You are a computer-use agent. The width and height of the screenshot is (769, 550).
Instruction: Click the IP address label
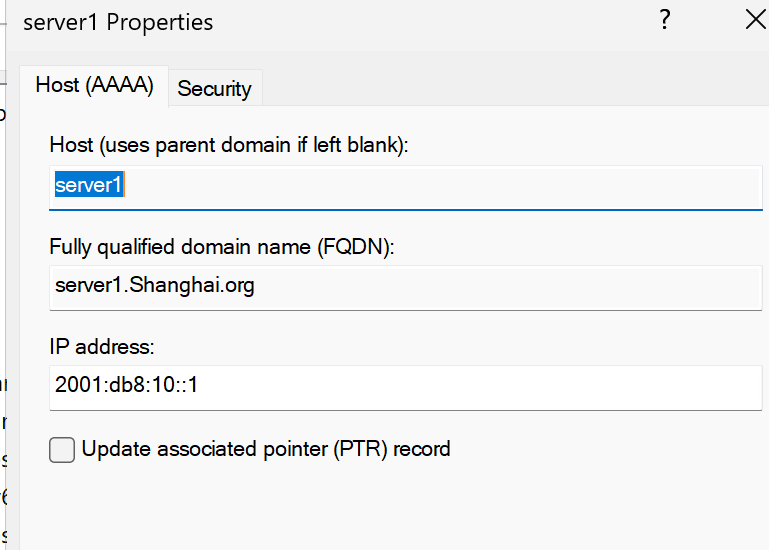coord(102,347)
